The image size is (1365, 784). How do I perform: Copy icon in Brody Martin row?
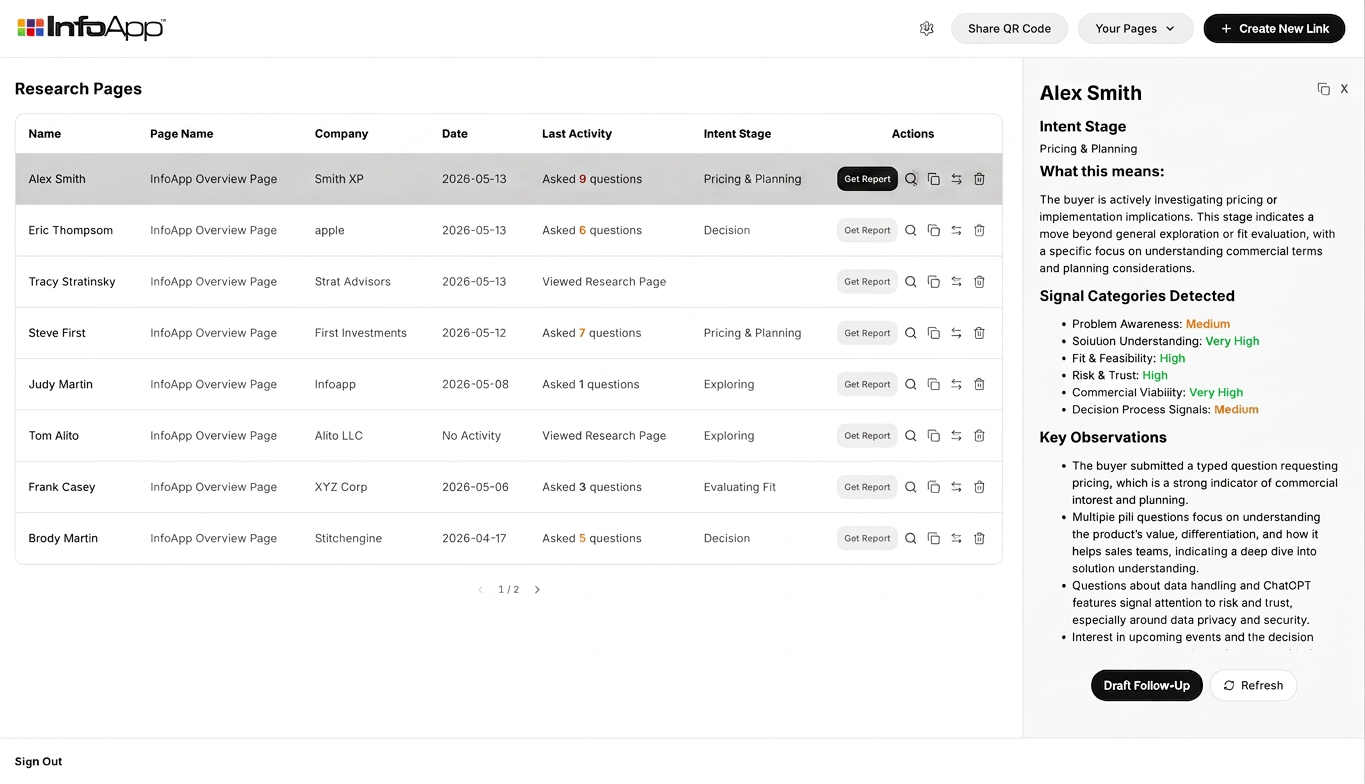tap(933, 538)
